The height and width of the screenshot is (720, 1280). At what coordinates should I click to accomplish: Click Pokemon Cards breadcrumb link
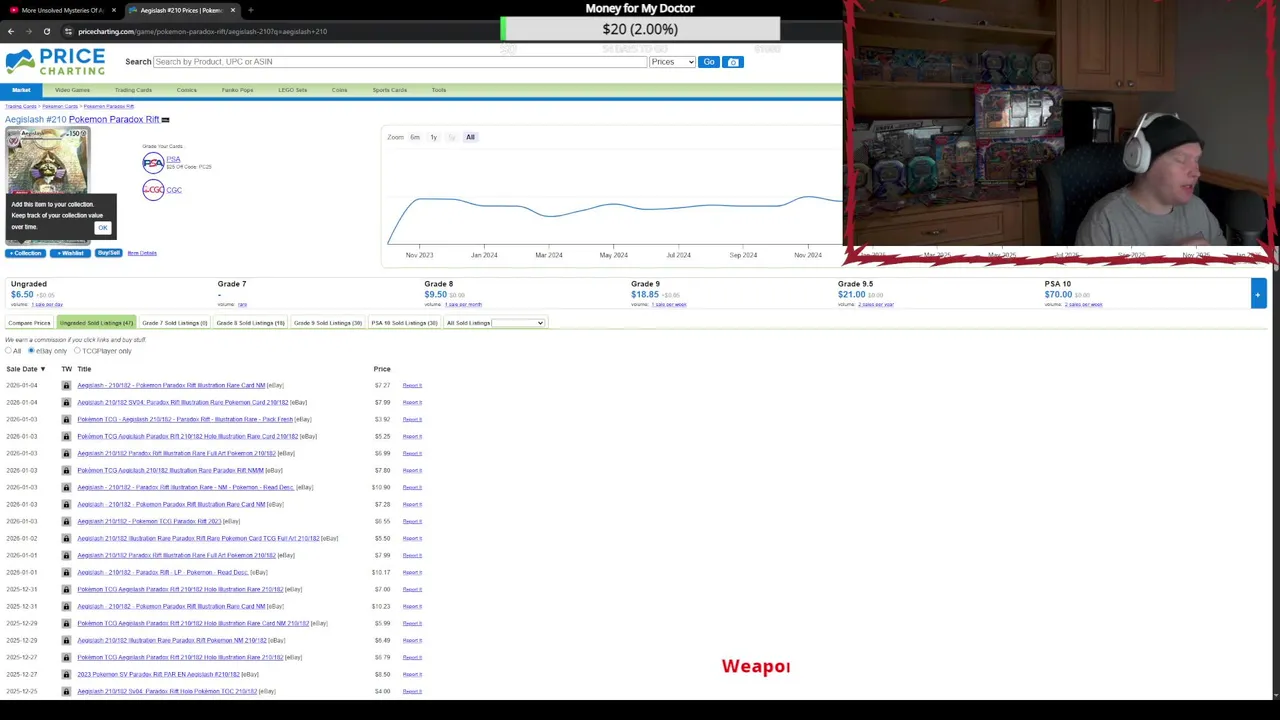[60, 106]
